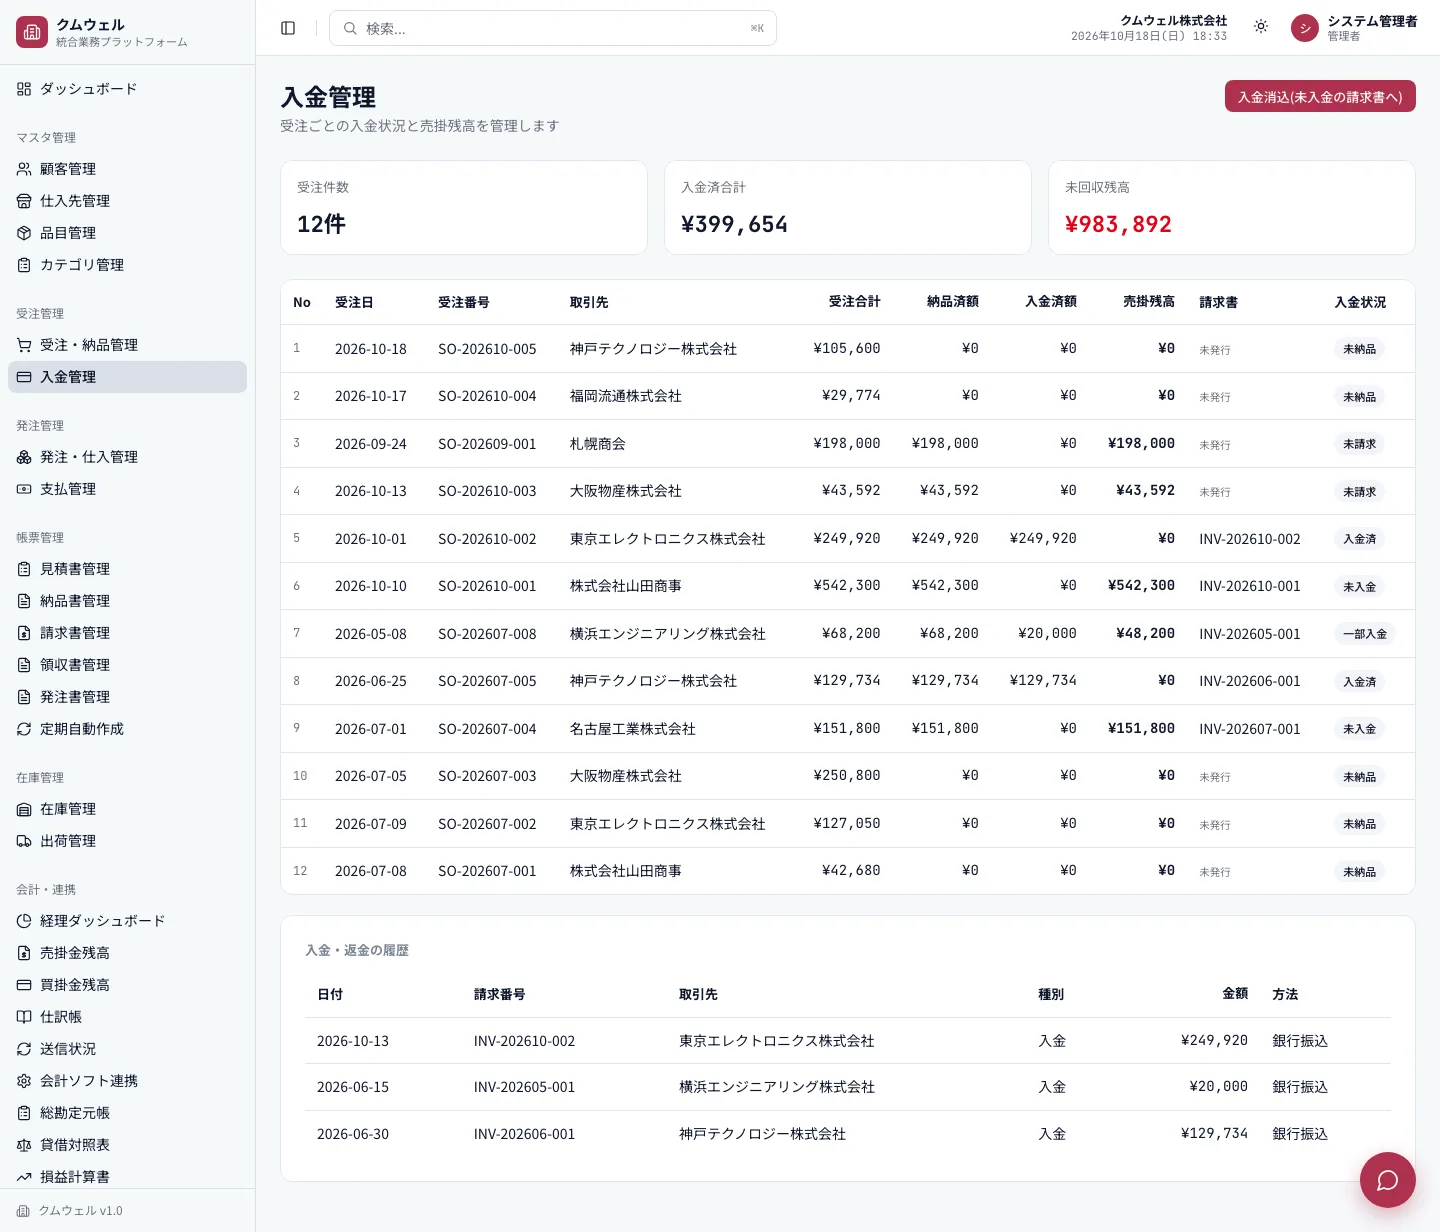Open 入金管理 in the sidebar
Viewport: 1440px width, 1232px height.
[x=127, y=377]
